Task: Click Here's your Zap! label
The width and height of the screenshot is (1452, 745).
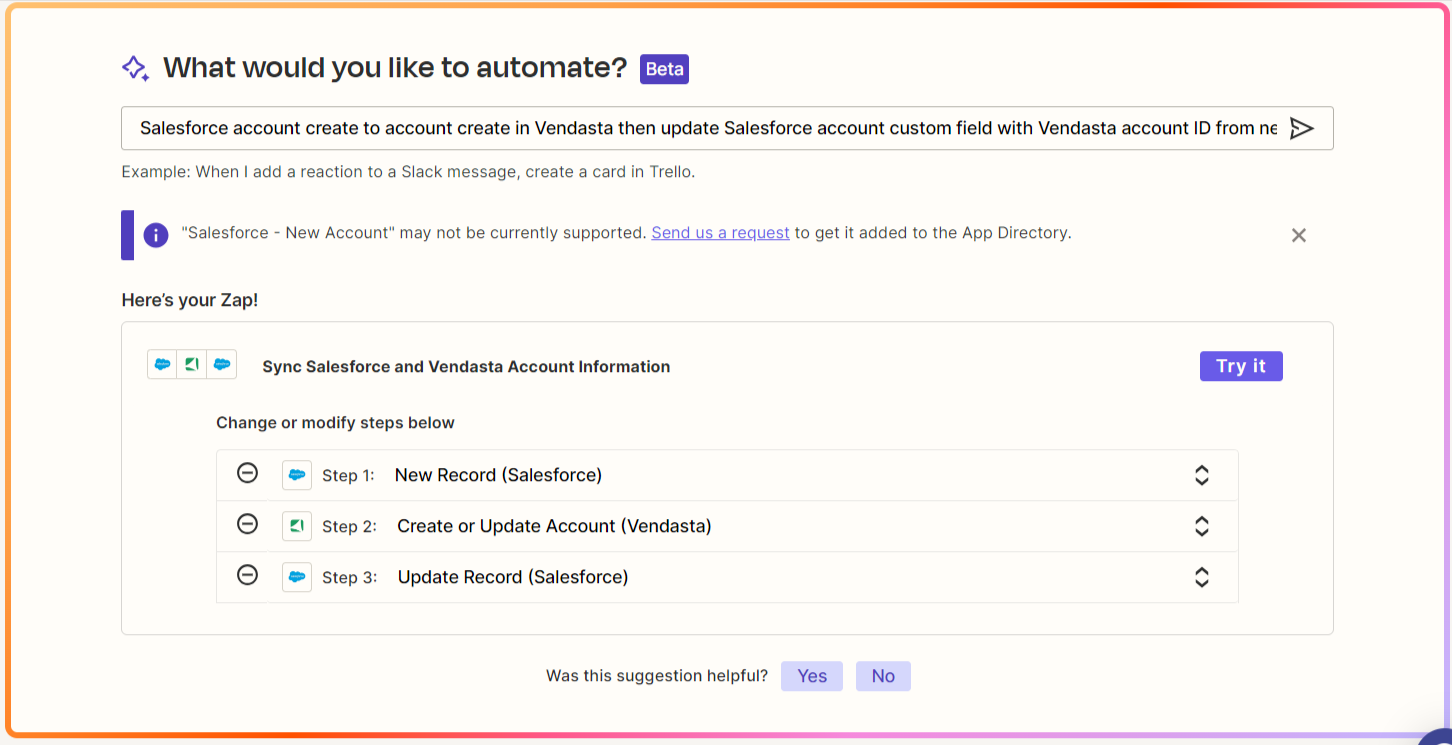Action: (190, 300)
